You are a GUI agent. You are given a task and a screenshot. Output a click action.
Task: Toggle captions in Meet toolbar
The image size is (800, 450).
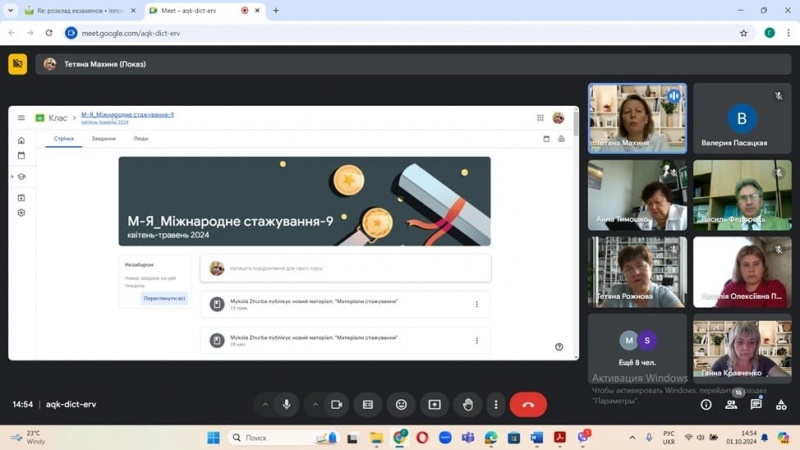click(368, 404)
